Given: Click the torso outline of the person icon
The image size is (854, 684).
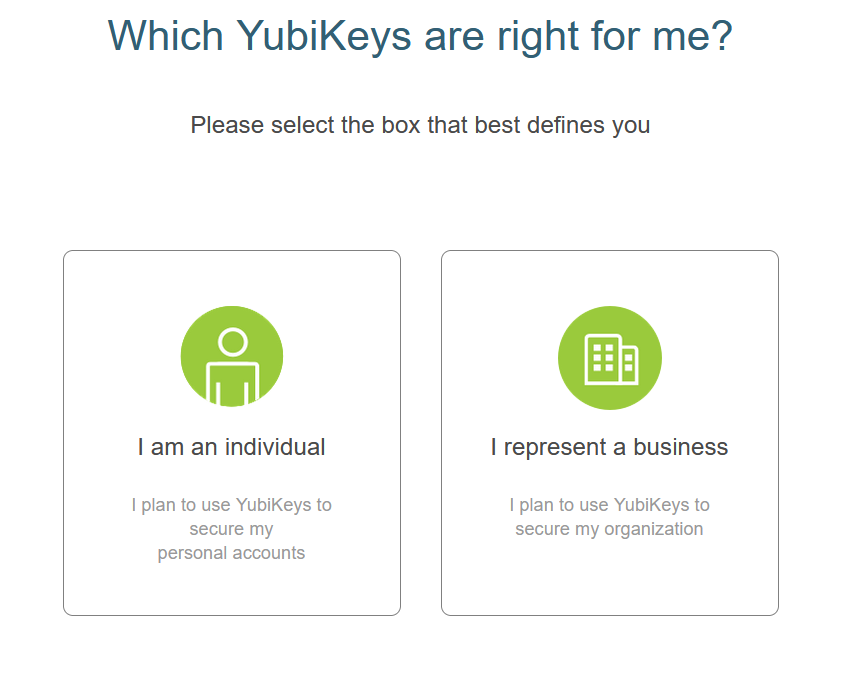Looking at the screenshot, I should [x=233, y=383].
